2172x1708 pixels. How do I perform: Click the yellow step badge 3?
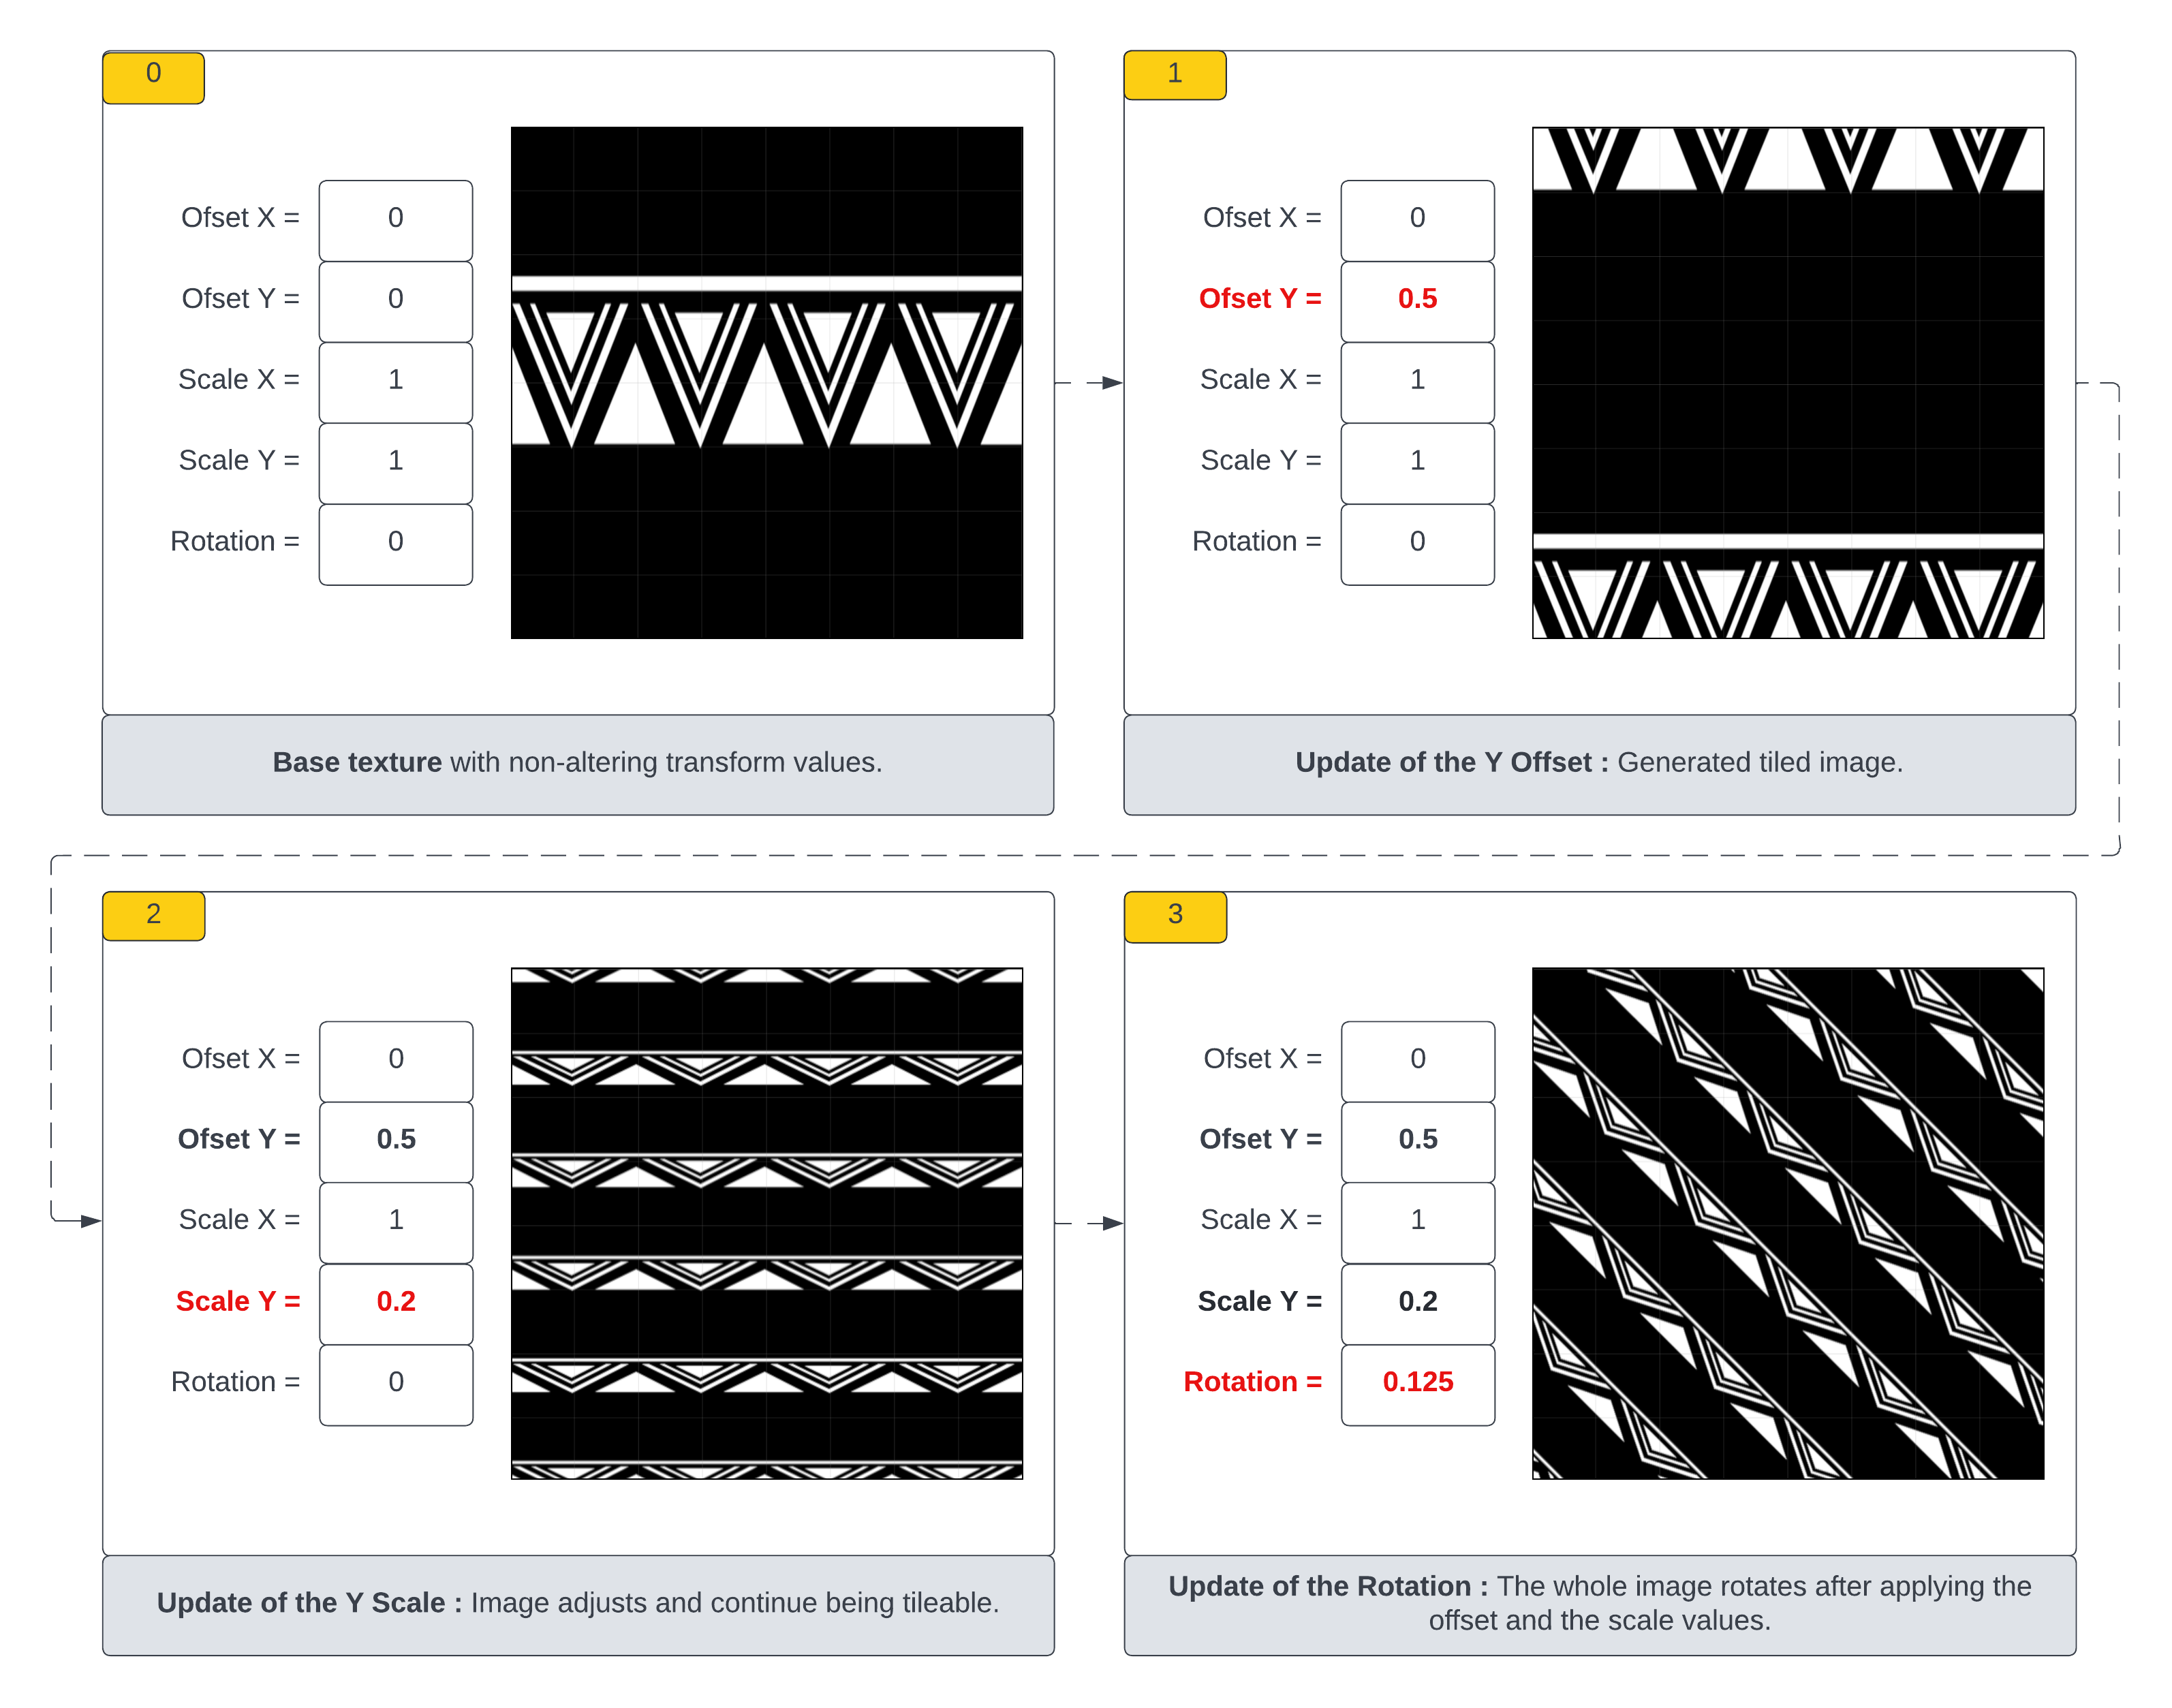click(x=1175, y=917)
